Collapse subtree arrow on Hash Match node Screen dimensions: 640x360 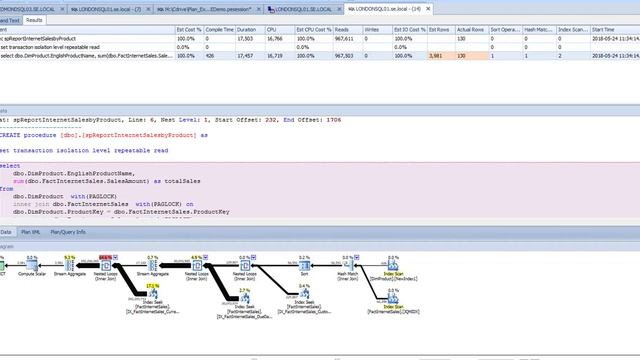(x=357, y=257)
